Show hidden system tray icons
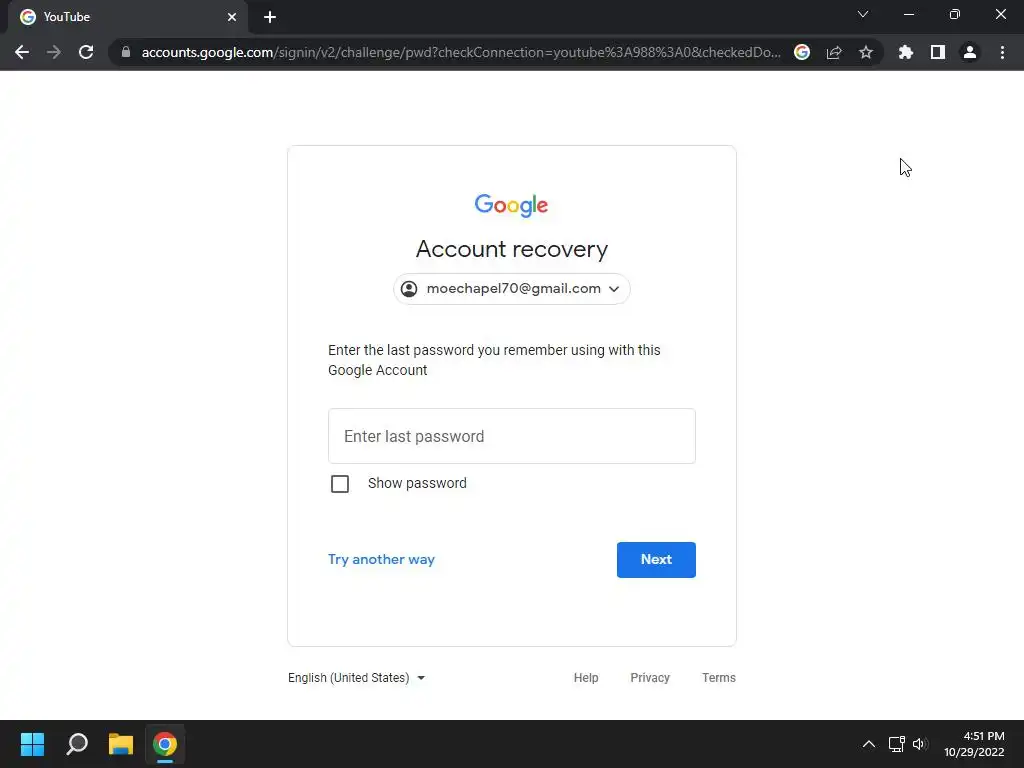The image size is (1024, 768). pyautogui.click(x=869, y=744)
